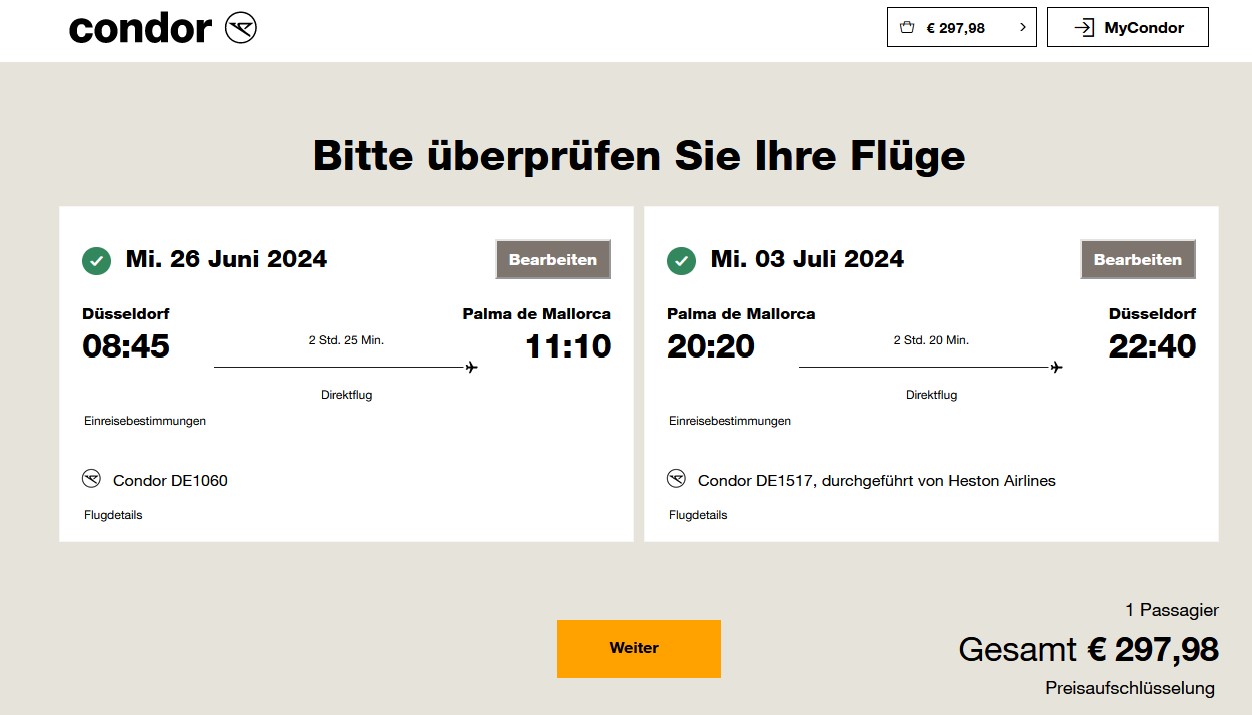Open Flugdetails for the Palma return flight
Viewport: 1252px width, 715px height.
(697, 515)
